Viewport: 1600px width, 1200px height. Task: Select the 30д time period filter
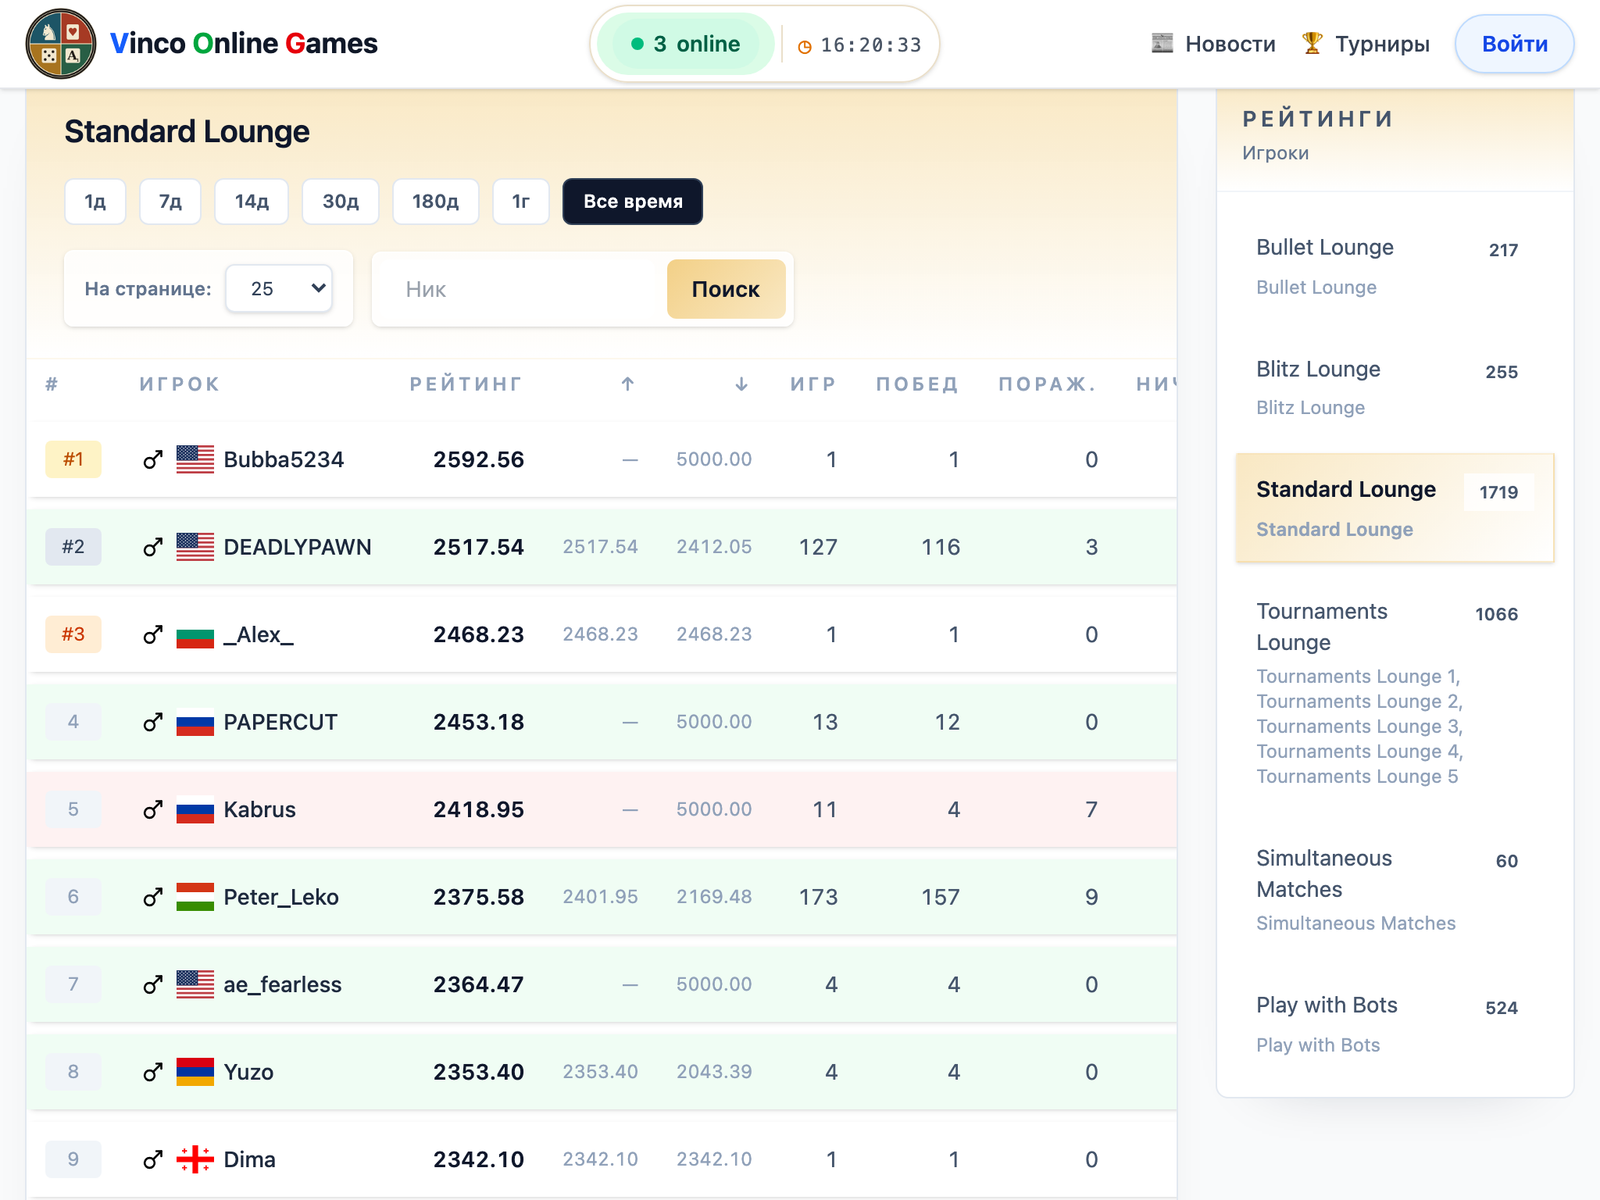click(x=341, y=201)
